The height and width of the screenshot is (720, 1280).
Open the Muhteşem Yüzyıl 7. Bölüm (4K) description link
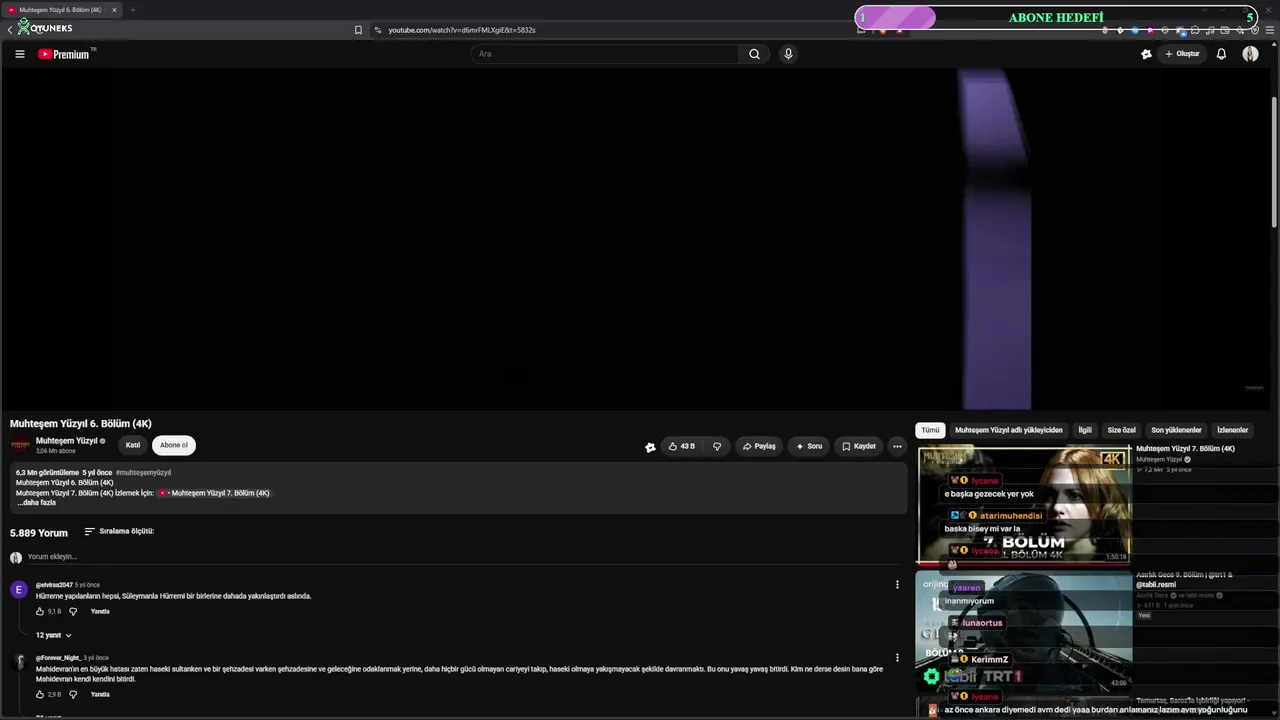click(x=214, y=493)
